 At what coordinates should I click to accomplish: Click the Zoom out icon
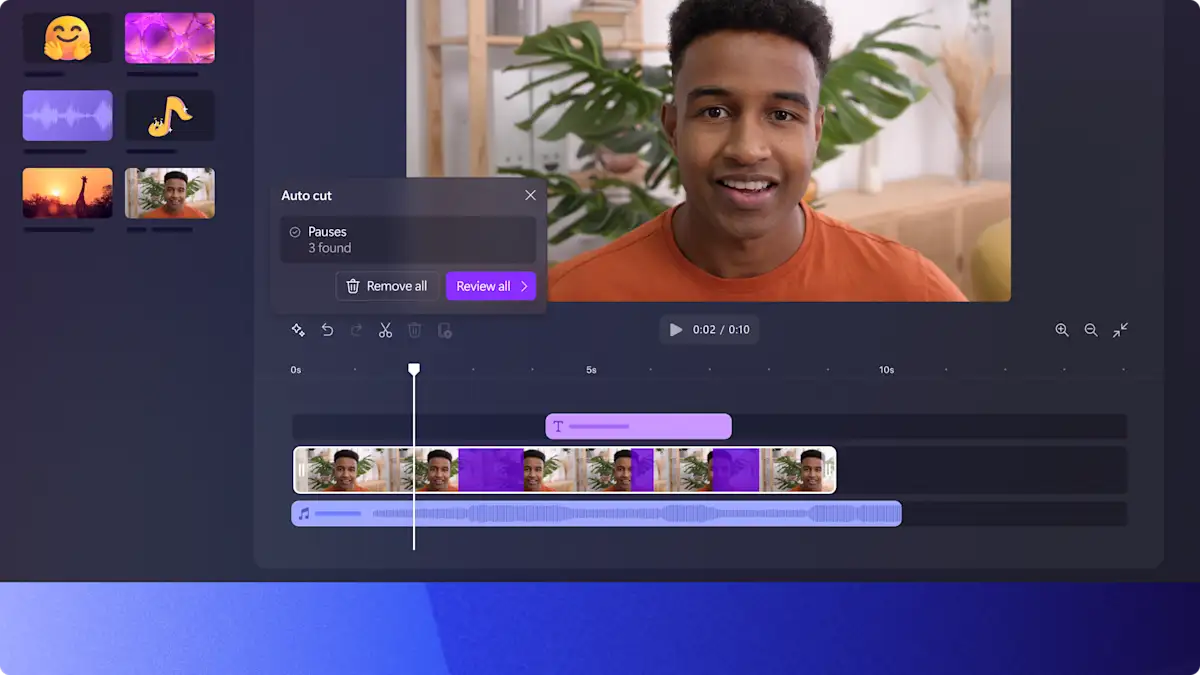click(x=1090, y=330)
